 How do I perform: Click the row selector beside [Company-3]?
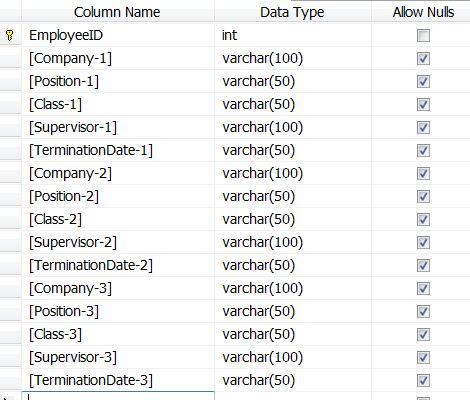coord(10,288)
